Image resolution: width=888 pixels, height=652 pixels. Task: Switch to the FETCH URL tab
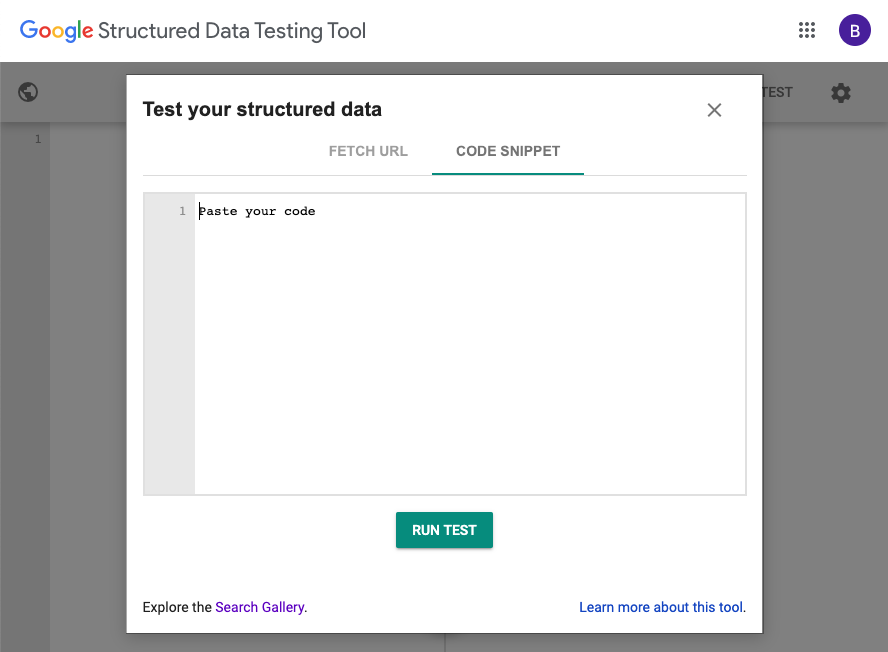[368, 151]
